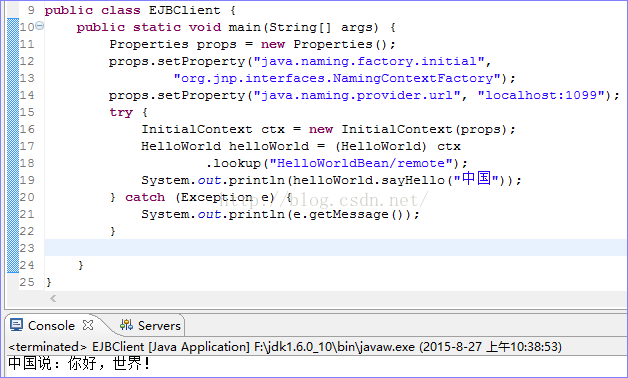
Task: Click the "localhost:1099" string literal
Action: click(541, 95)
